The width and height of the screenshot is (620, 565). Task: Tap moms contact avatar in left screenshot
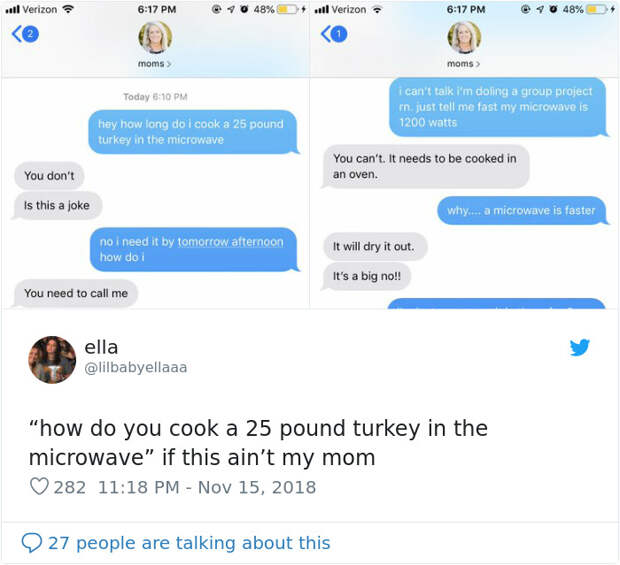tap(155, 37)
